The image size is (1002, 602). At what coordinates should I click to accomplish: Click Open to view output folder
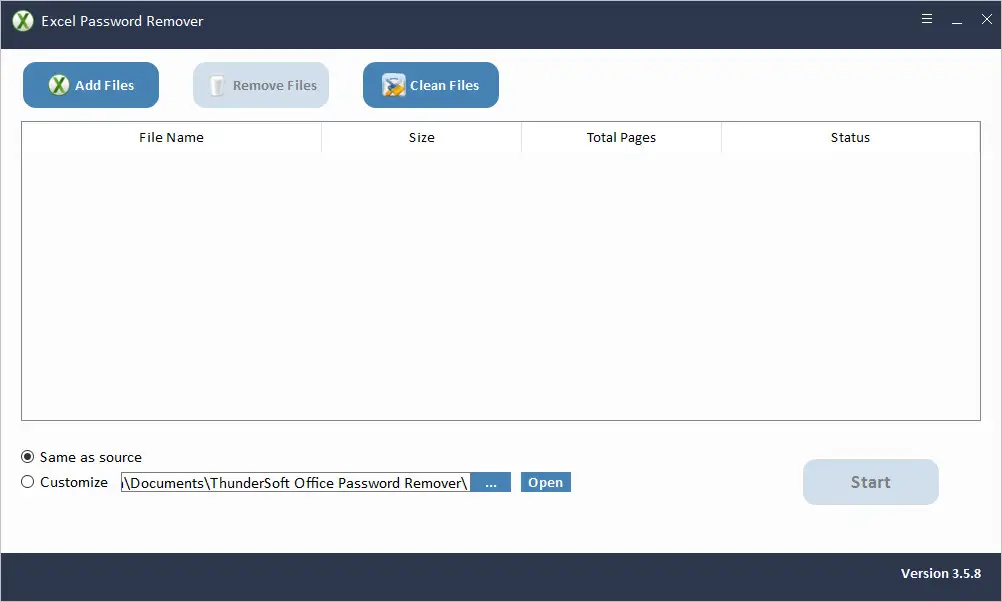coord(545,482)
